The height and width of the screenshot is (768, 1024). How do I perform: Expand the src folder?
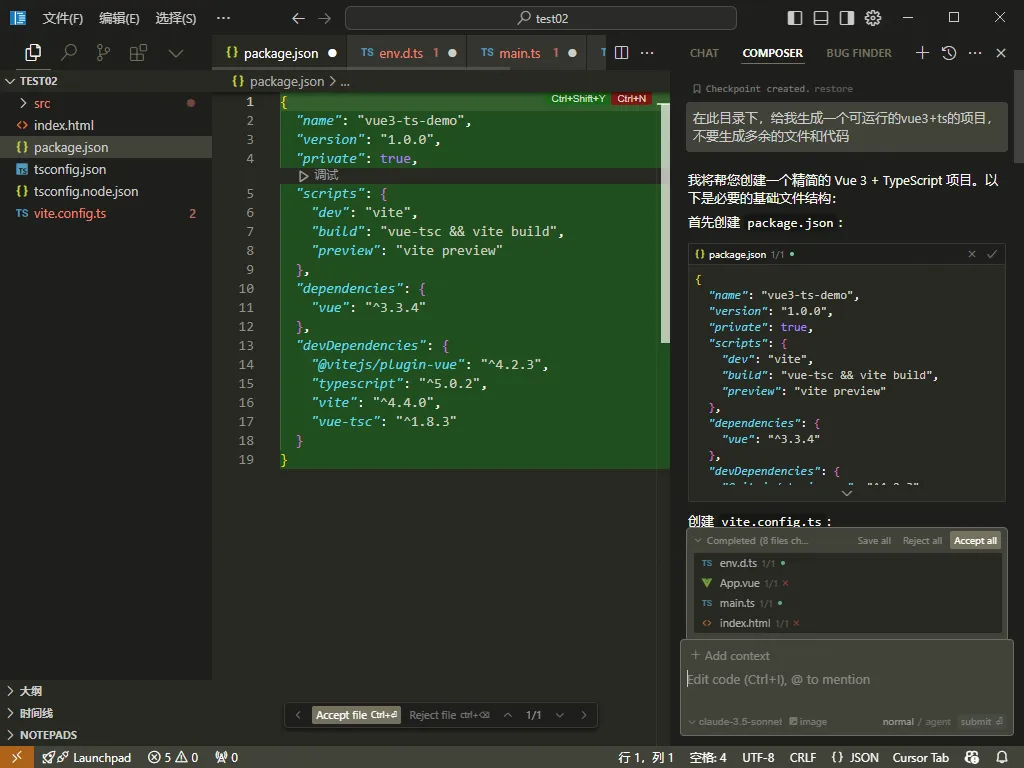[41, 103]
